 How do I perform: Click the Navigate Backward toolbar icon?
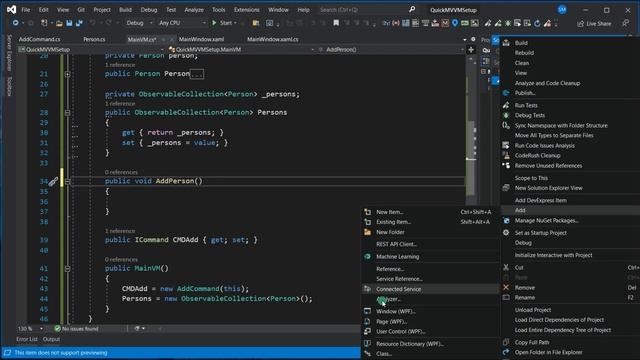pyautogui.click(x=15, y=23)
